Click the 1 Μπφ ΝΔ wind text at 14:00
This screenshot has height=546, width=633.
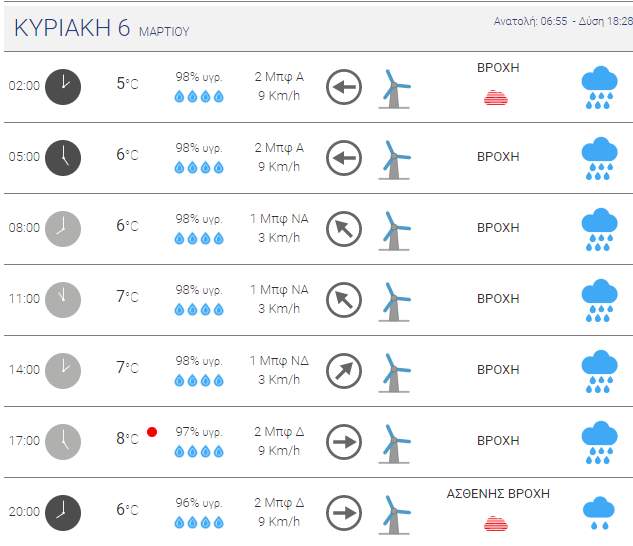coord(279,361)
